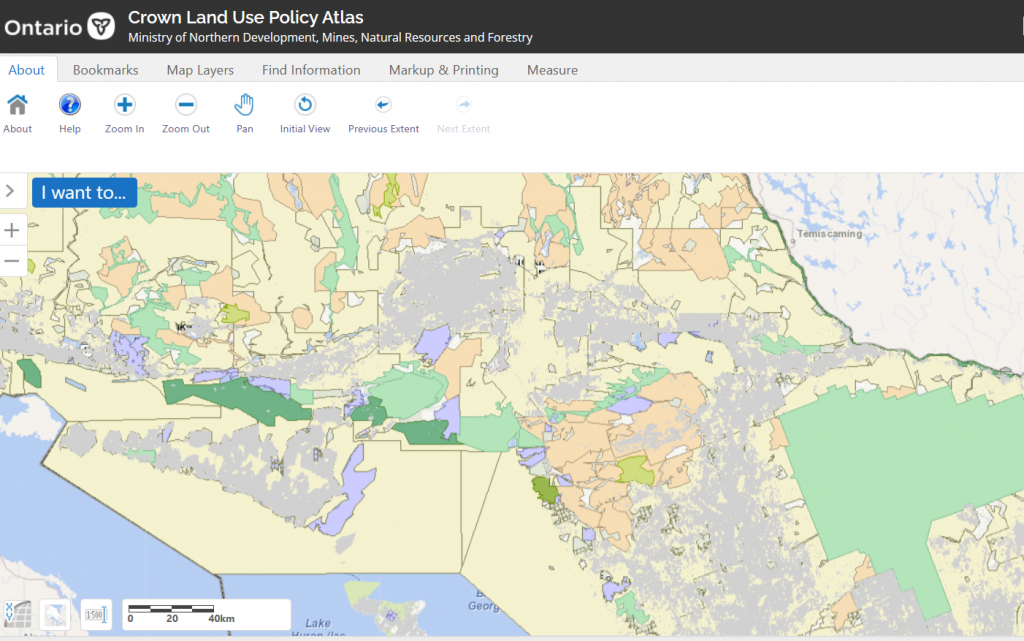Click the map minus zoom button

tap(12, 261)
